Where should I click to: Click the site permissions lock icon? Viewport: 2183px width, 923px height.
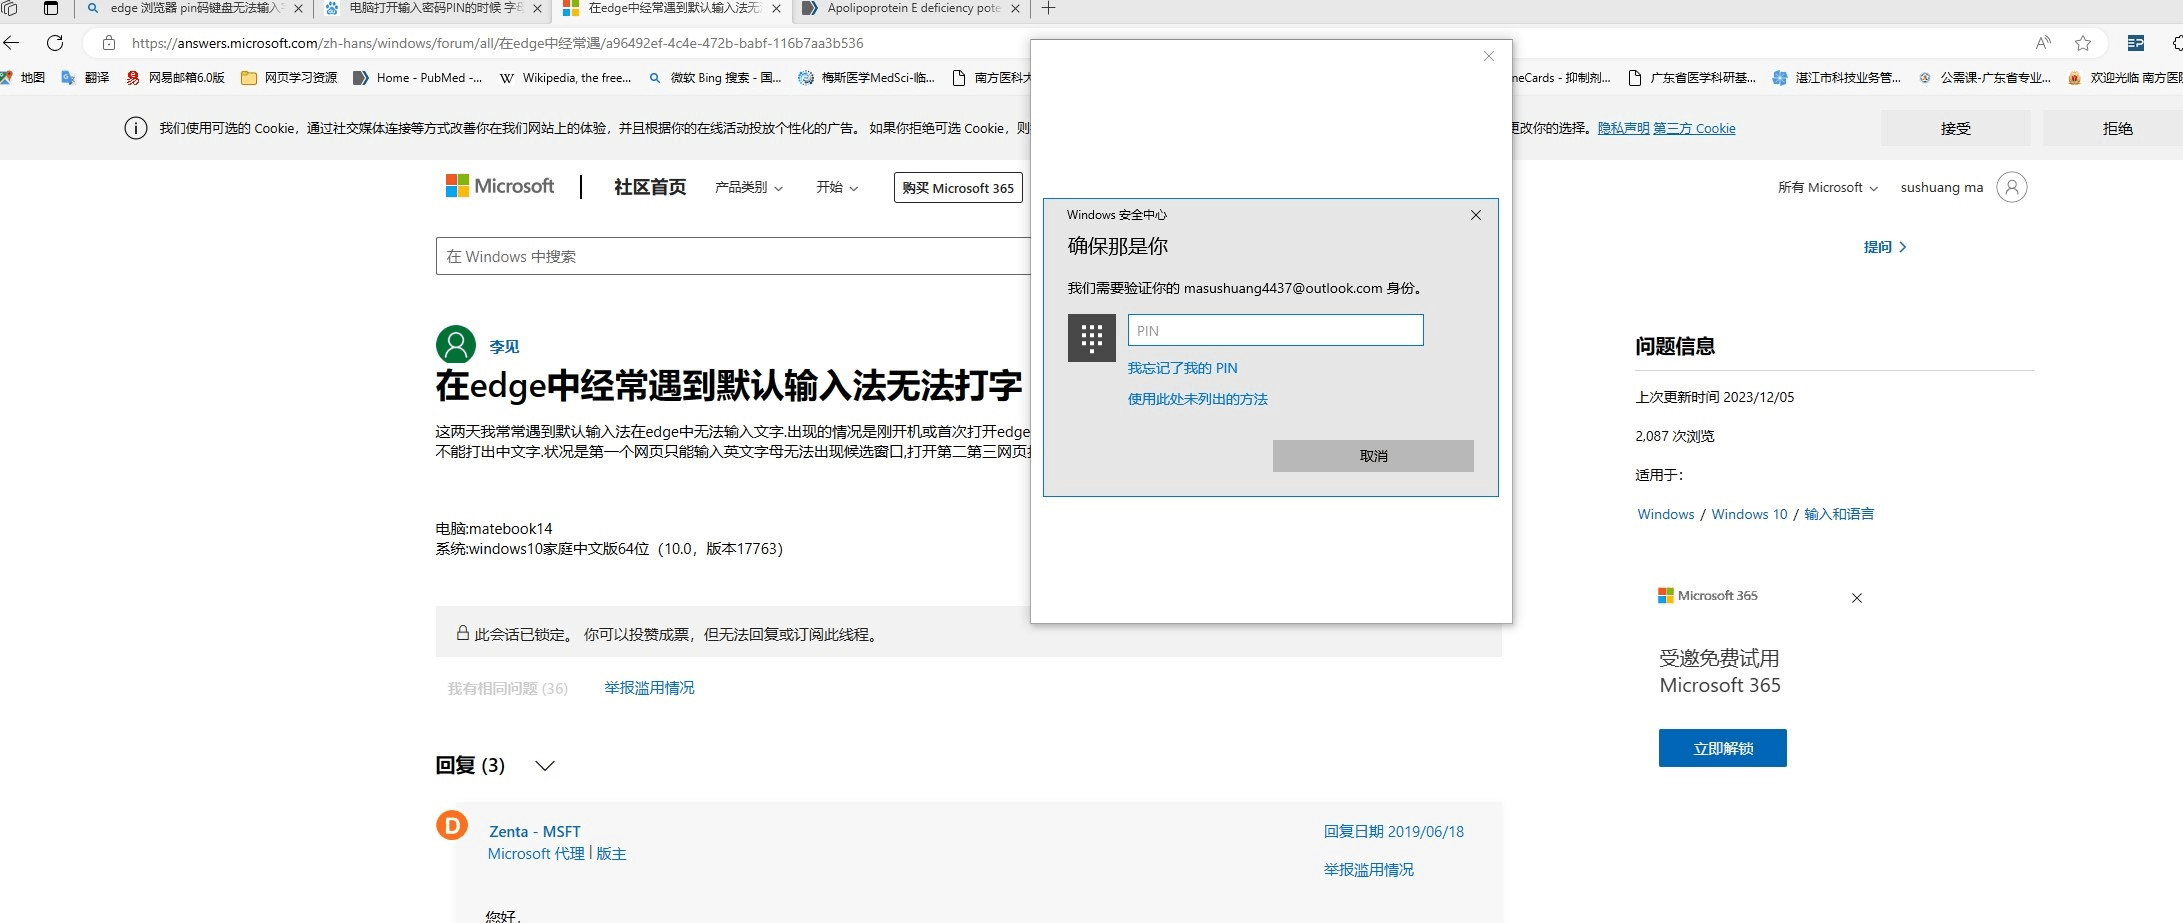[107, 43]
